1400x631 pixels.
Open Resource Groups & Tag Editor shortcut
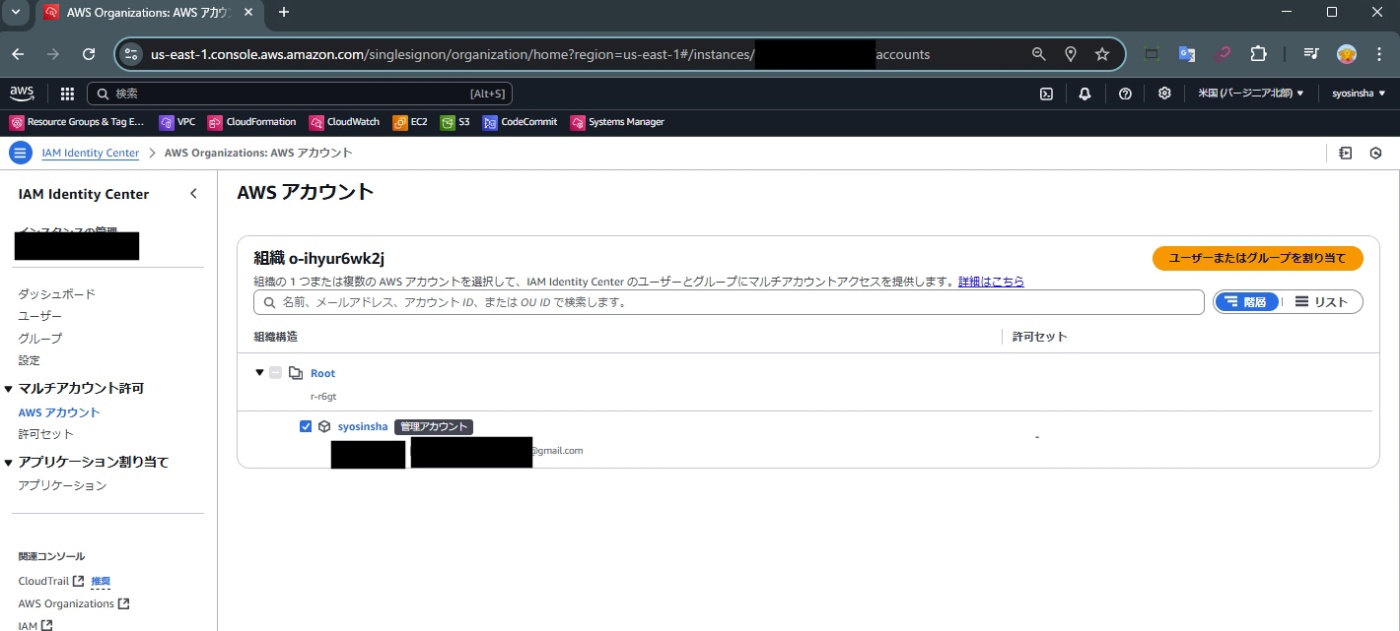tap(77, 122)
